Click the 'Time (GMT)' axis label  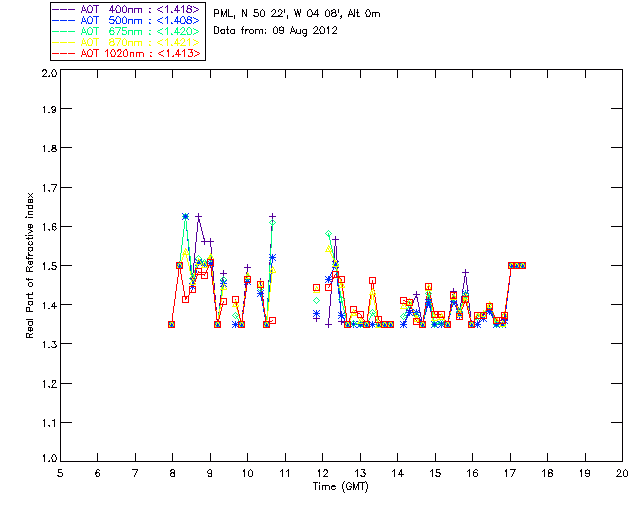click(x=340, y=486)
